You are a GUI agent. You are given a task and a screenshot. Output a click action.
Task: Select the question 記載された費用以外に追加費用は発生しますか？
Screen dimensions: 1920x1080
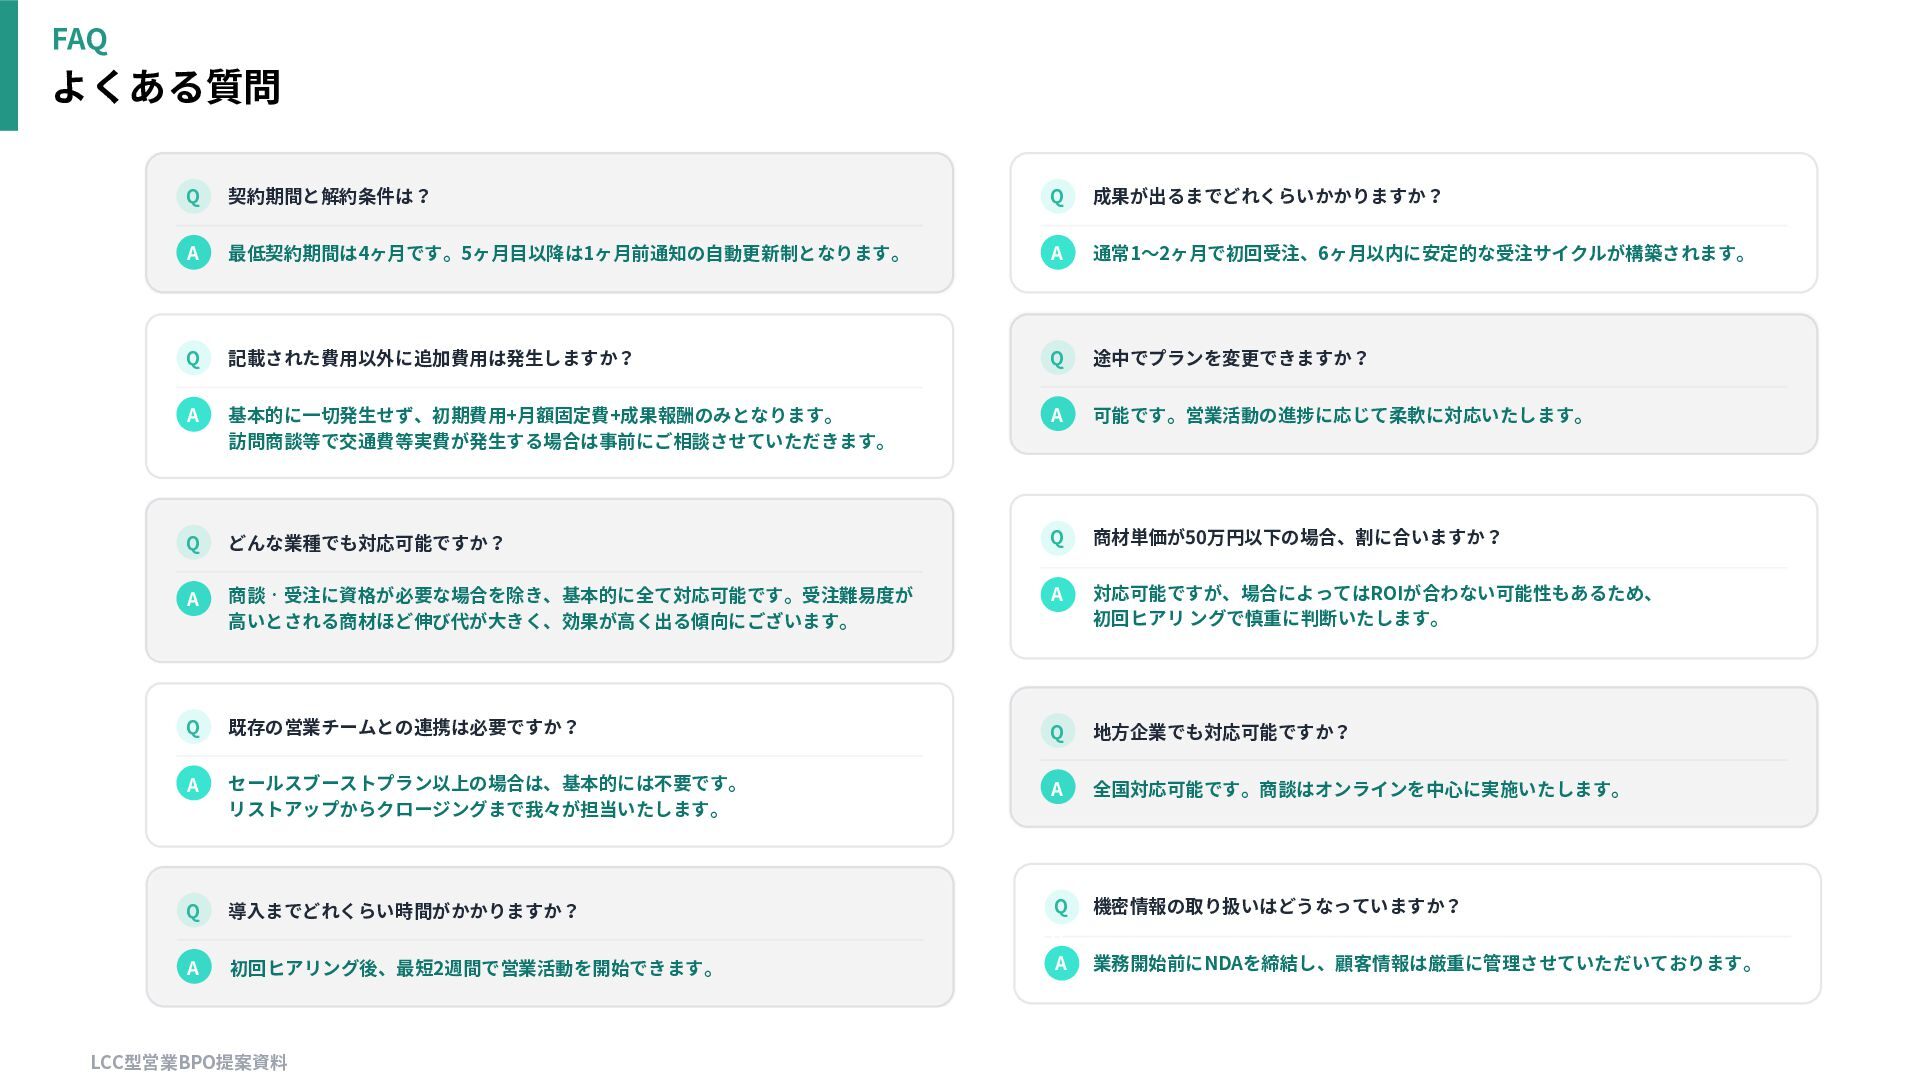[x=430, y=358]
